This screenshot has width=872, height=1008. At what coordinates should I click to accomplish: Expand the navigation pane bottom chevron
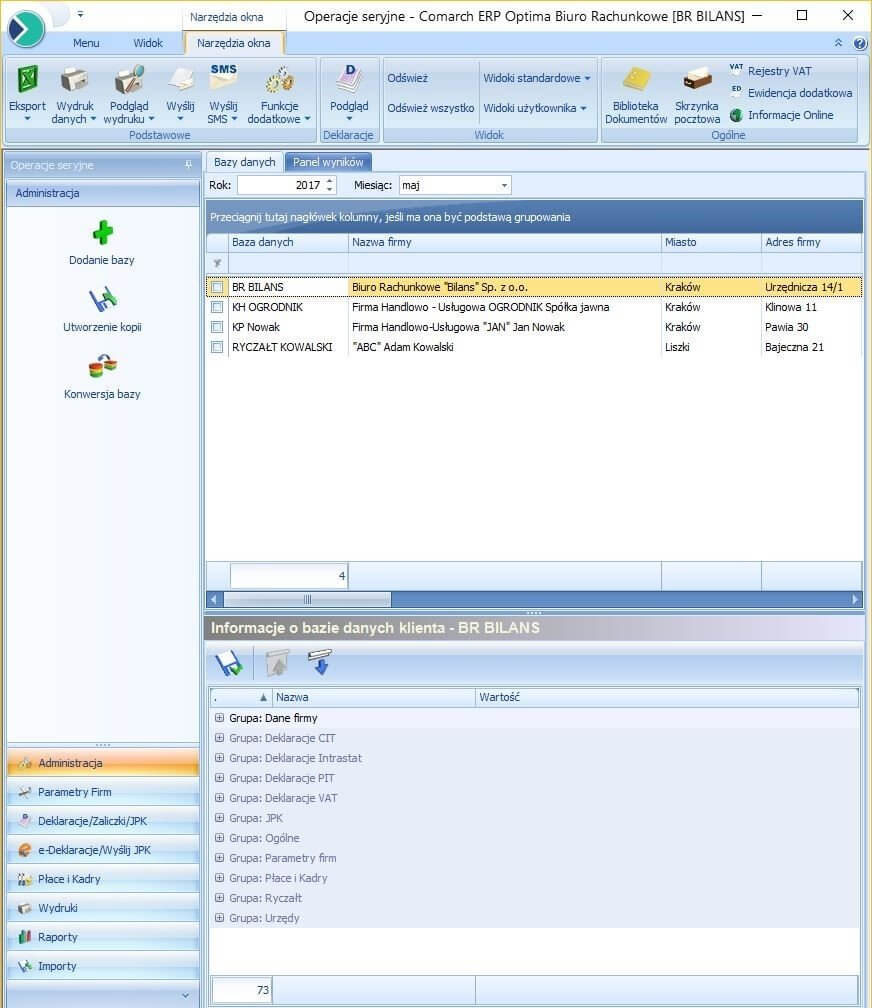185,995
